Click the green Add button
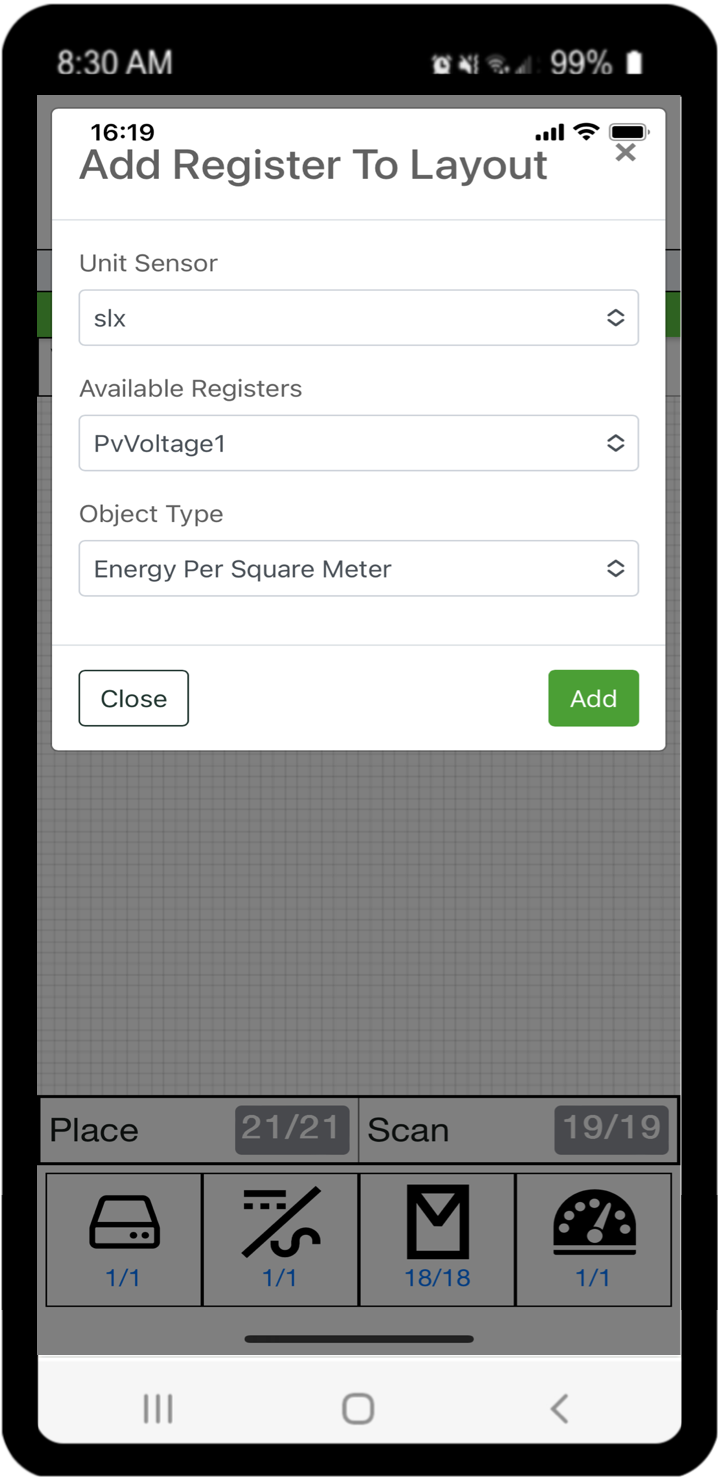 [593, 698]
